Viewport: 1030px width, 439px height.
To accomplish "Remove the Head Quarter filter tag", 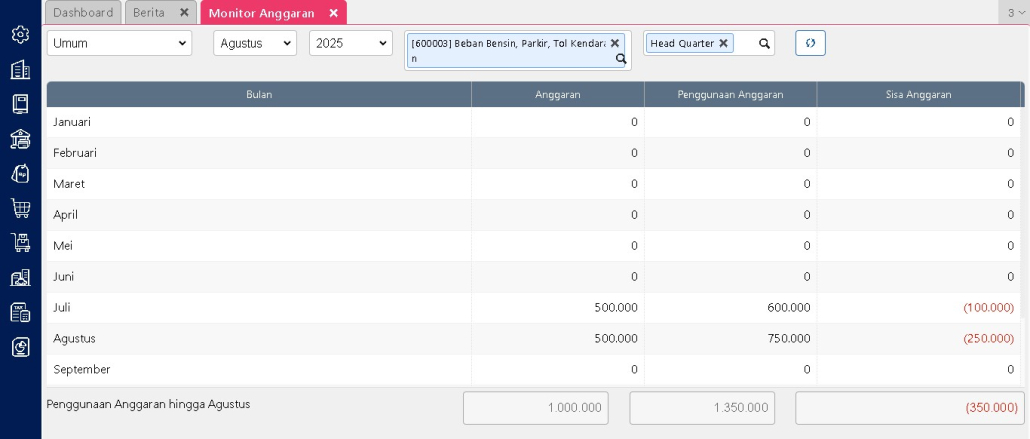I will [723, 43].
